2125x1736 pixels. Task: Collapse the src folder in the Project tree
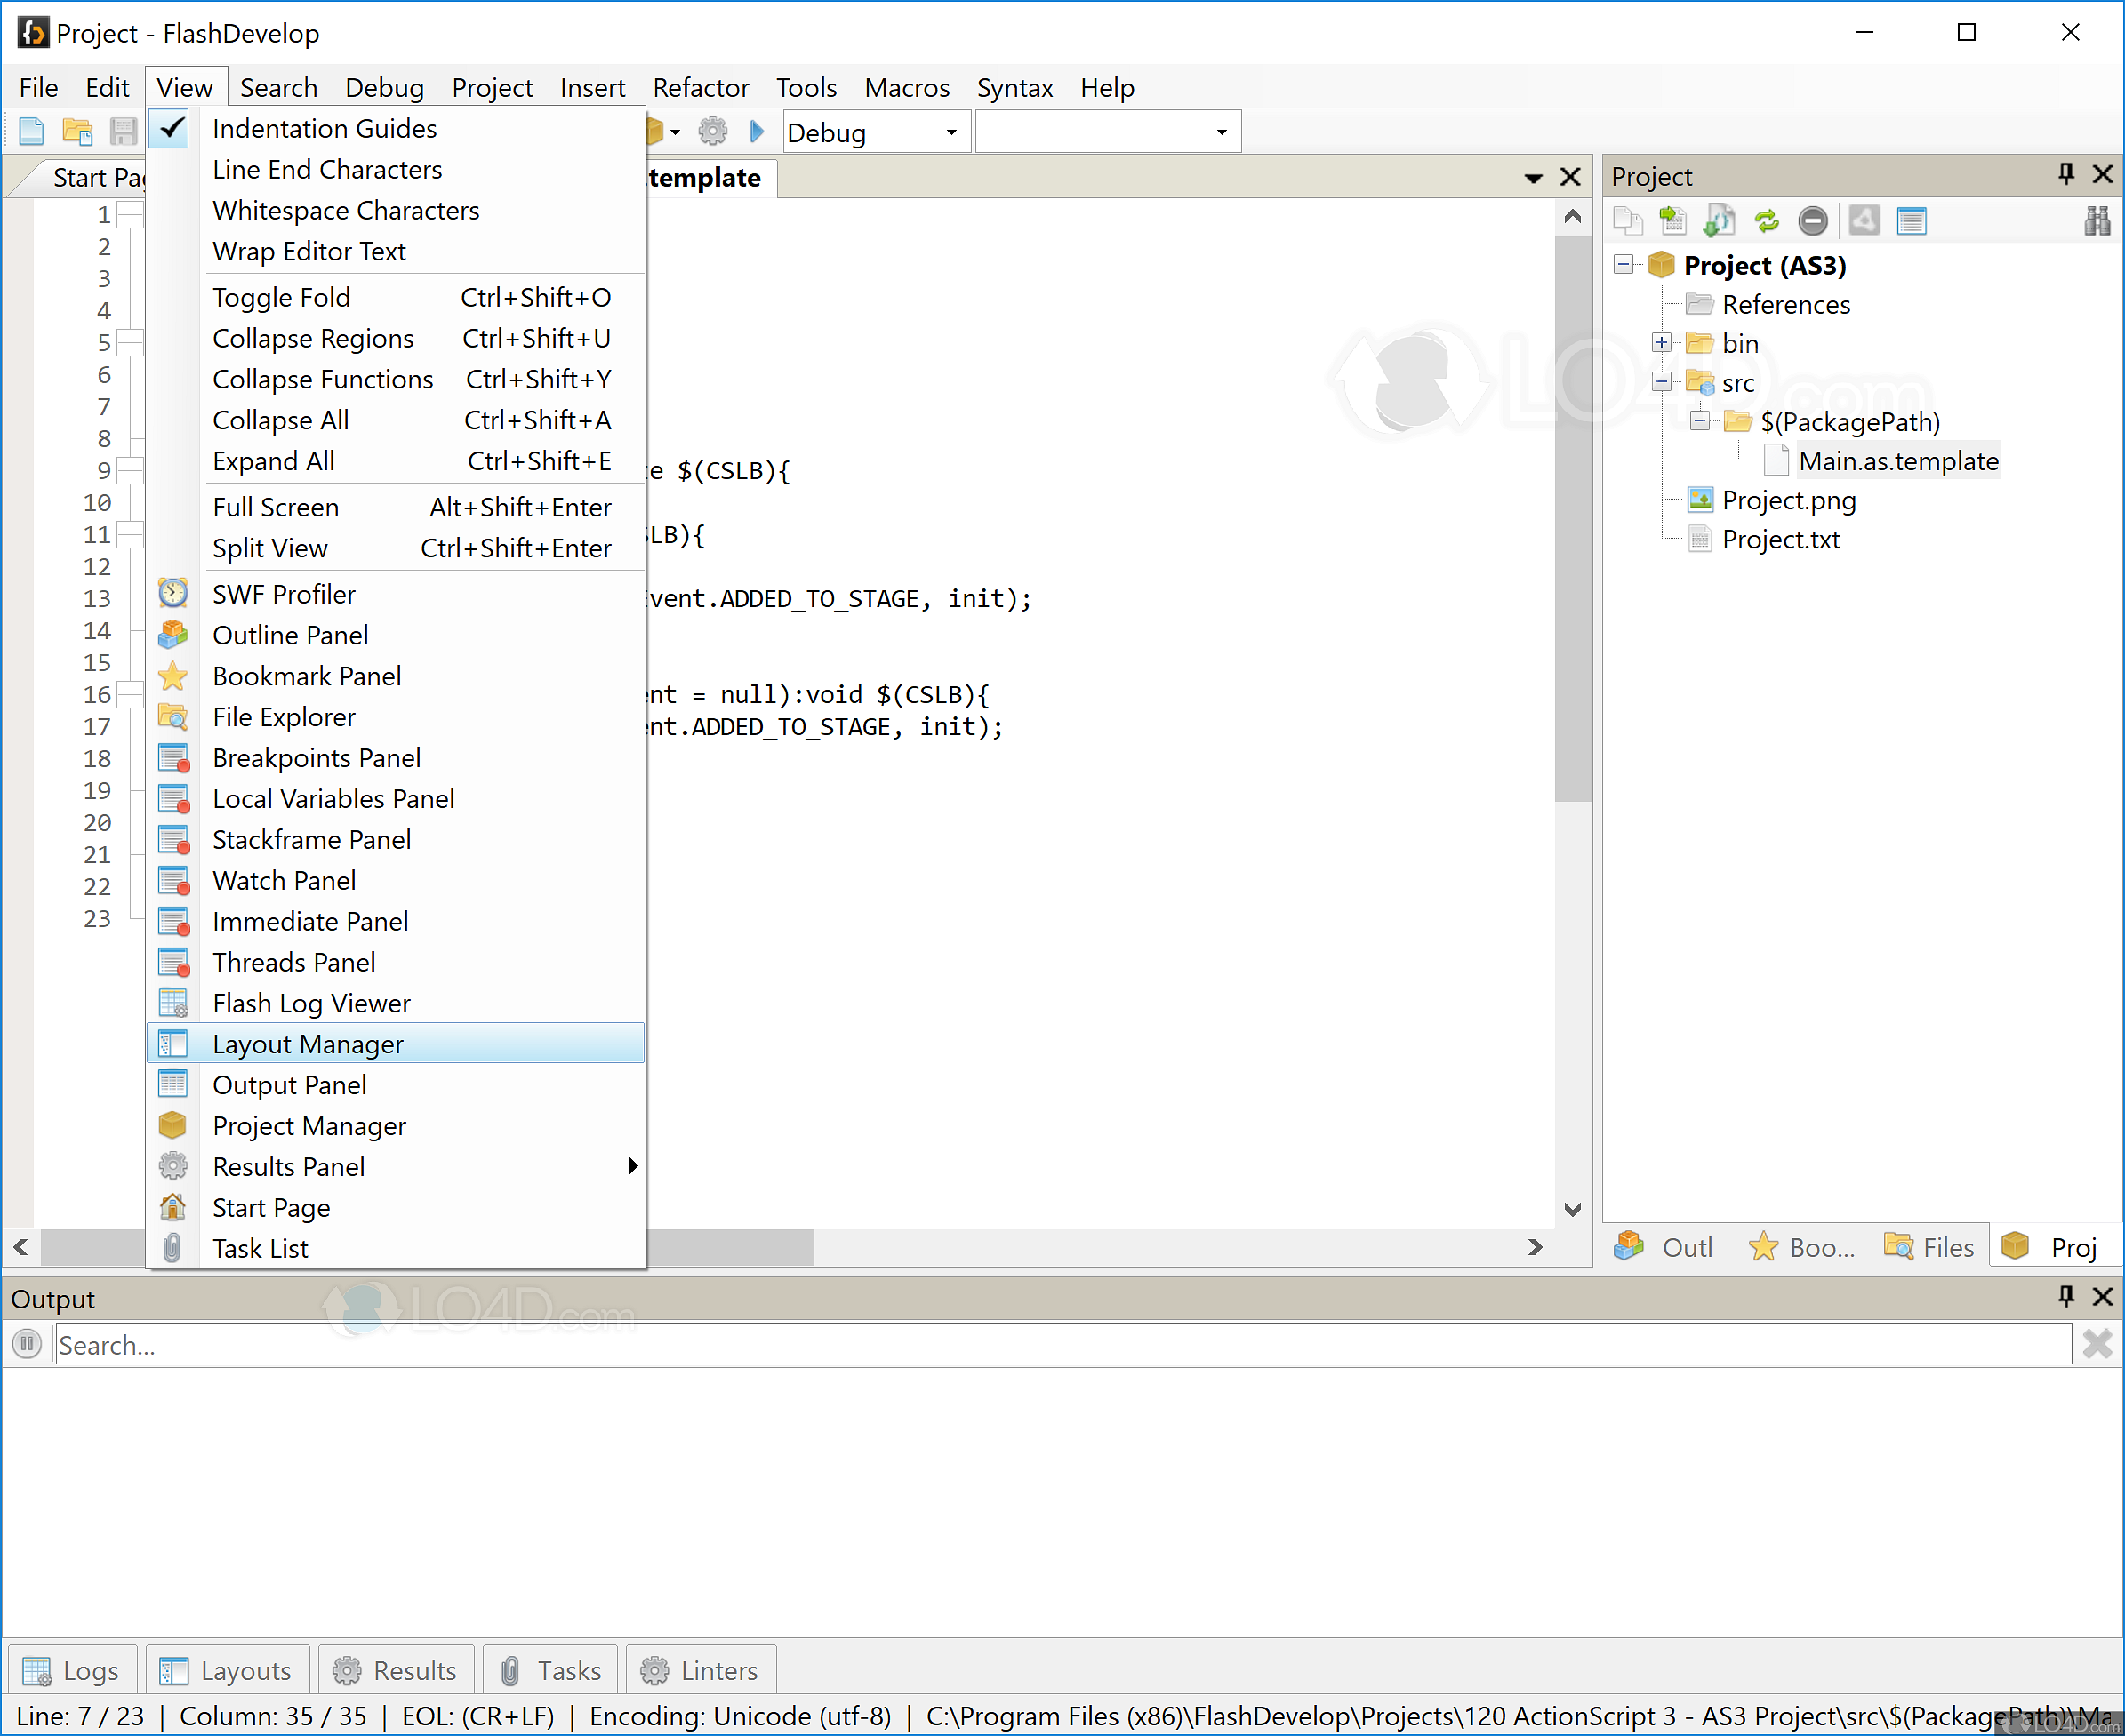(x=1662, y=382)
